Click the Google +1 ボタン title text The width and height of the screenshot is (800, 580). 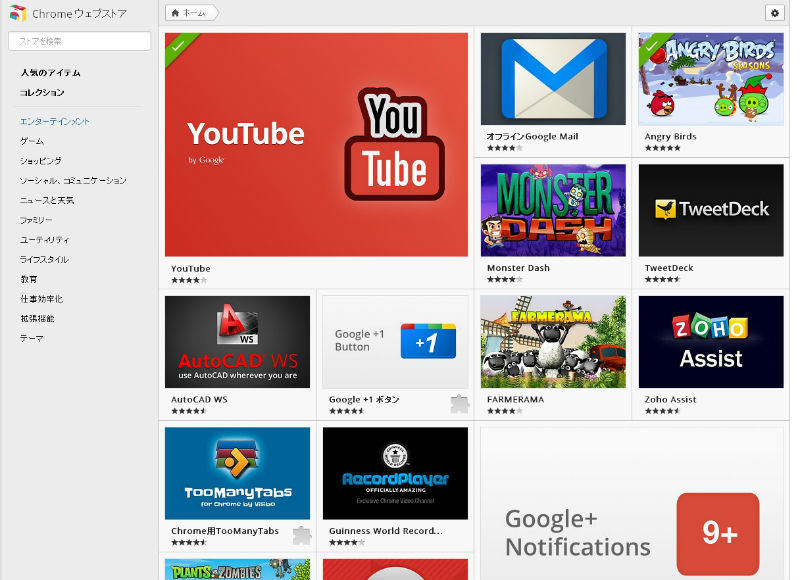[364, 399]
